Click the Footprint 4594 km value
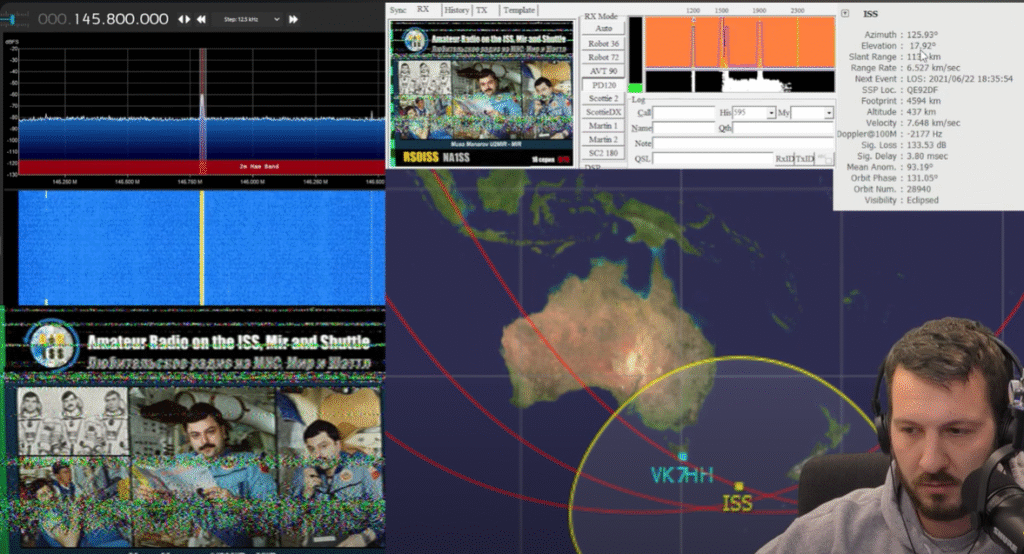Screen dimensions: 1024x554 coord(923,101)
